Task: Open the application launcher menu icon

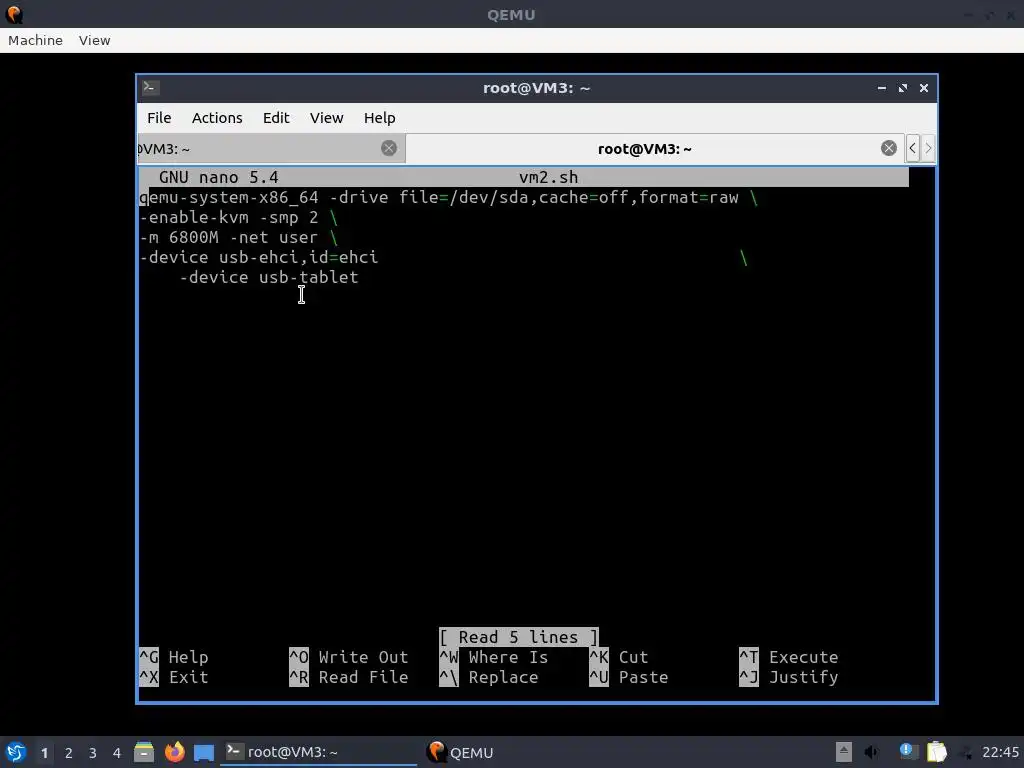Action: tap(16, 752)
